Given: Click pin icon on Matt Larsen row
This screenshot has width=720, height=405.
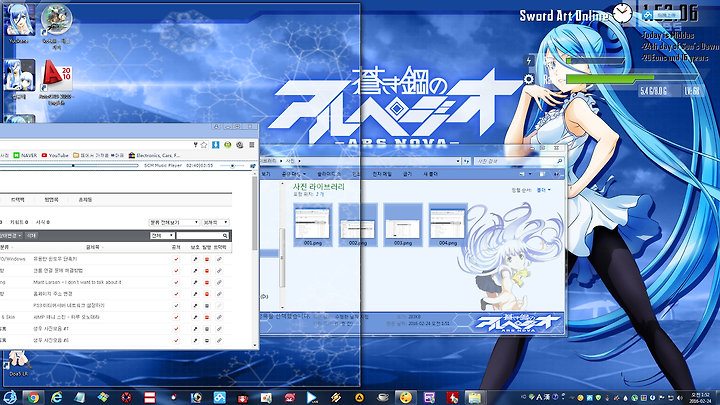Looking at the screenshot, I should coord(195,282).
